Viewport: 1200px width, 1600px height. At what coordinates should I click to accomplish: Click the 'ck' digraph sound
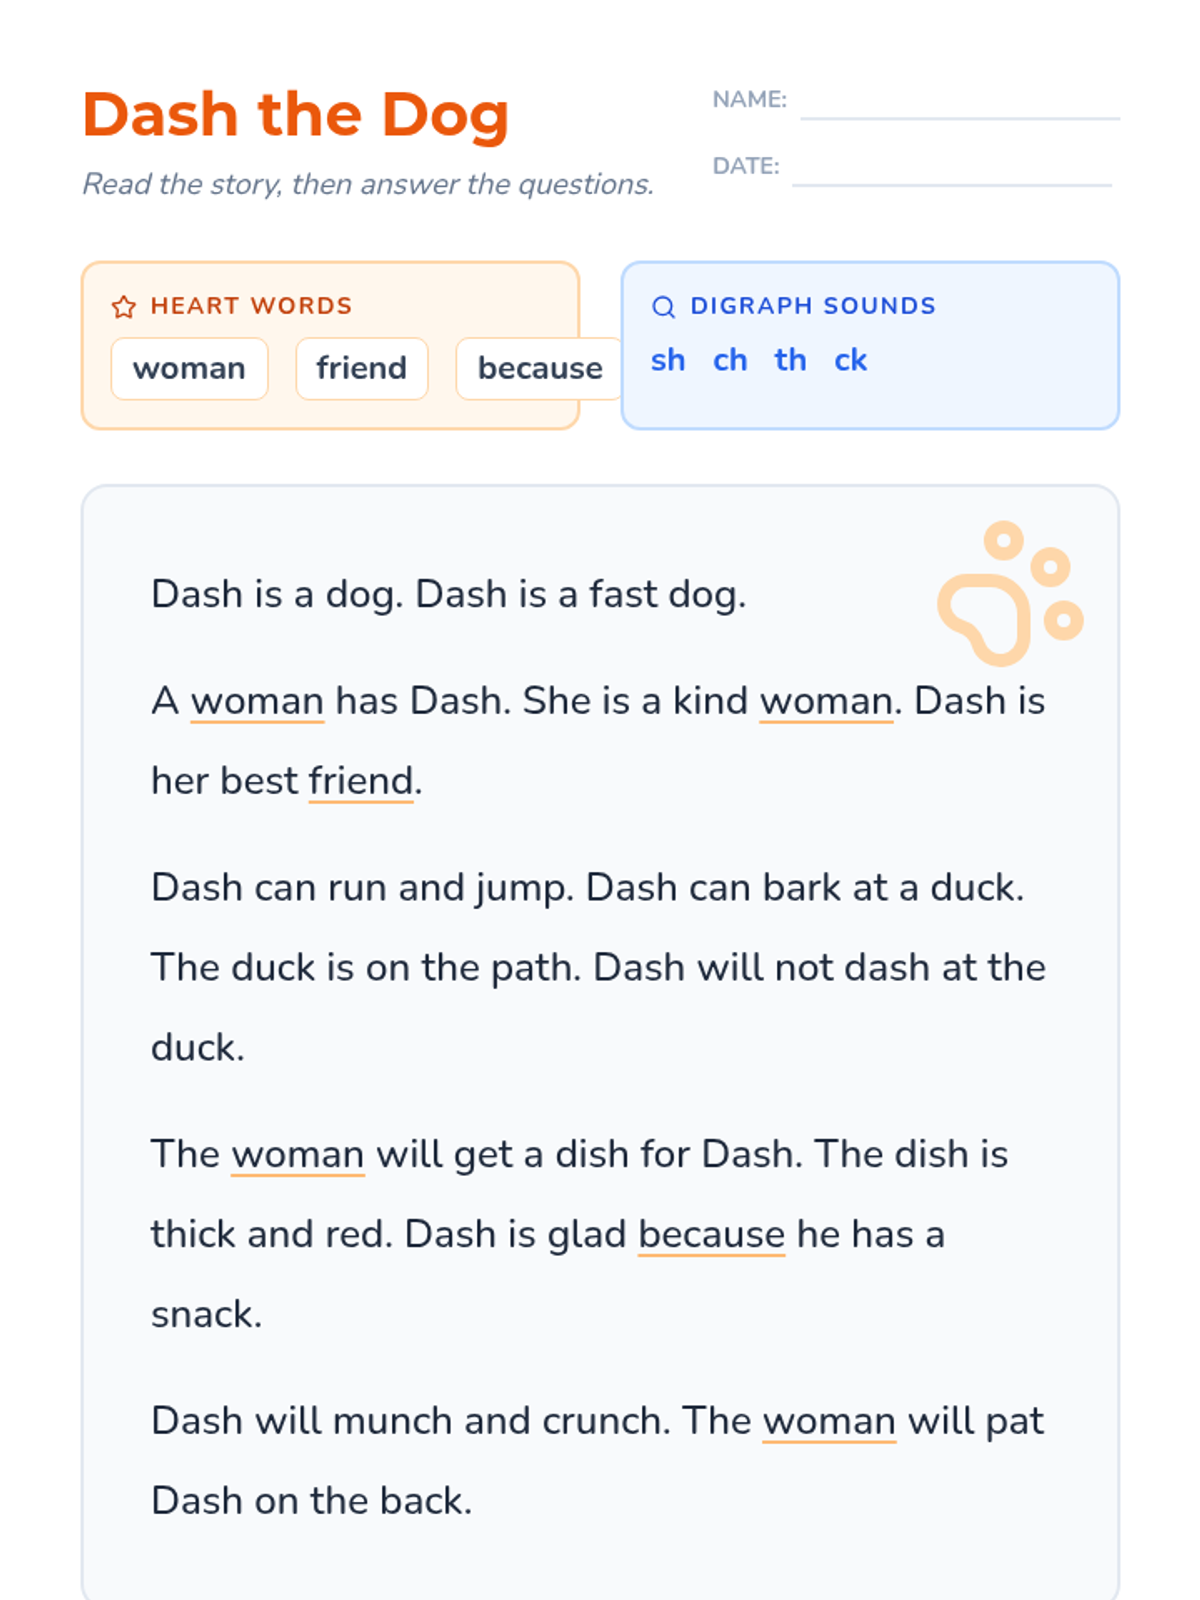point(851,360)
